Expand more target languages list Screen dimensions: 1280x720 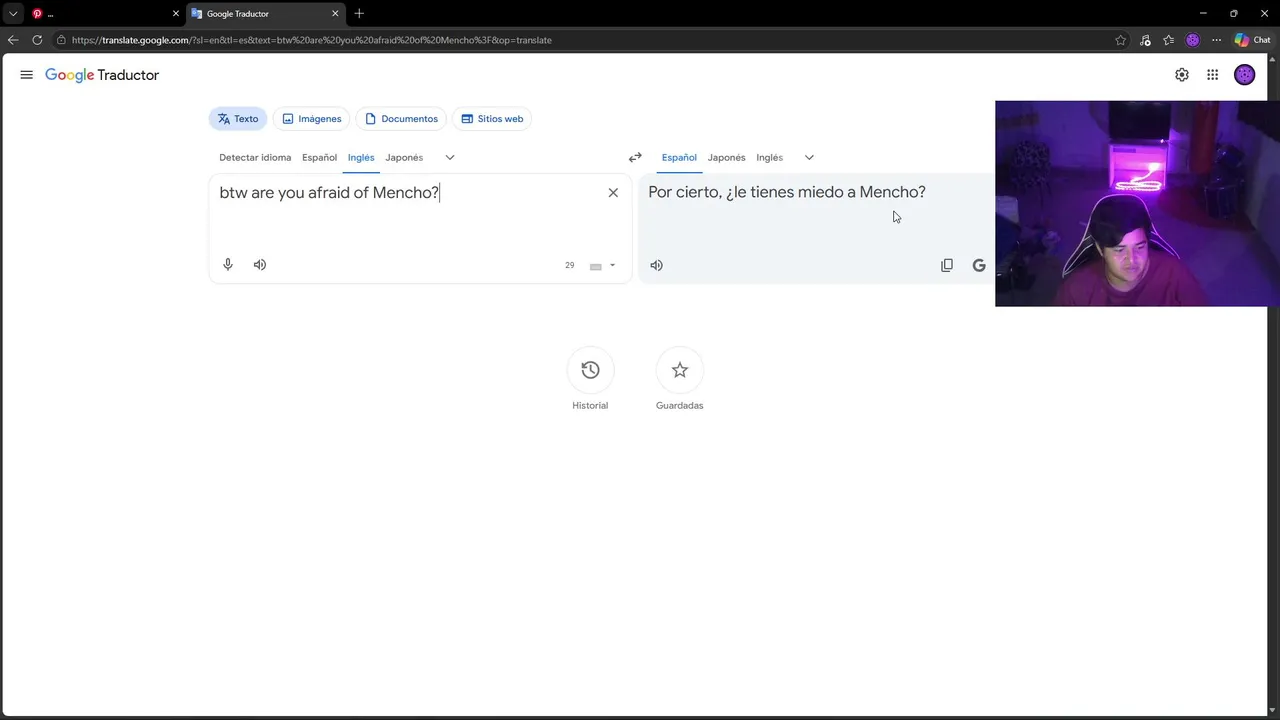809,157
